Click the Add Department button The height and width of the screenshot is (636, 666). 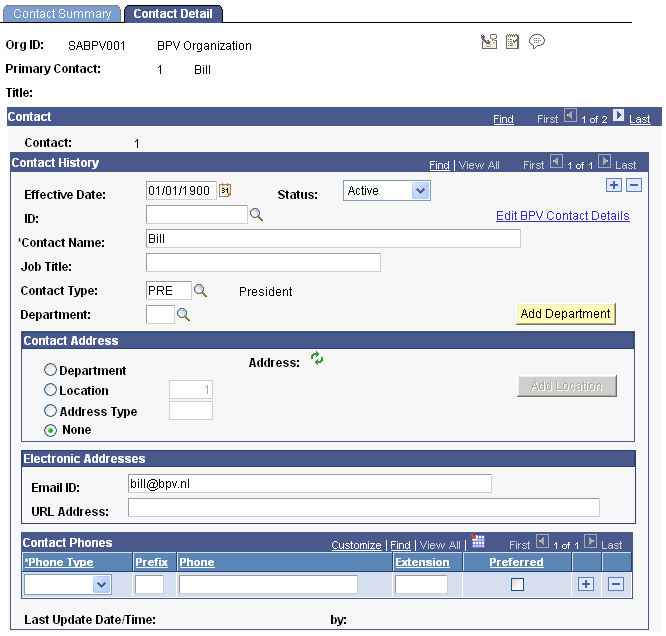pyautogui.click(x=565, y=314)
